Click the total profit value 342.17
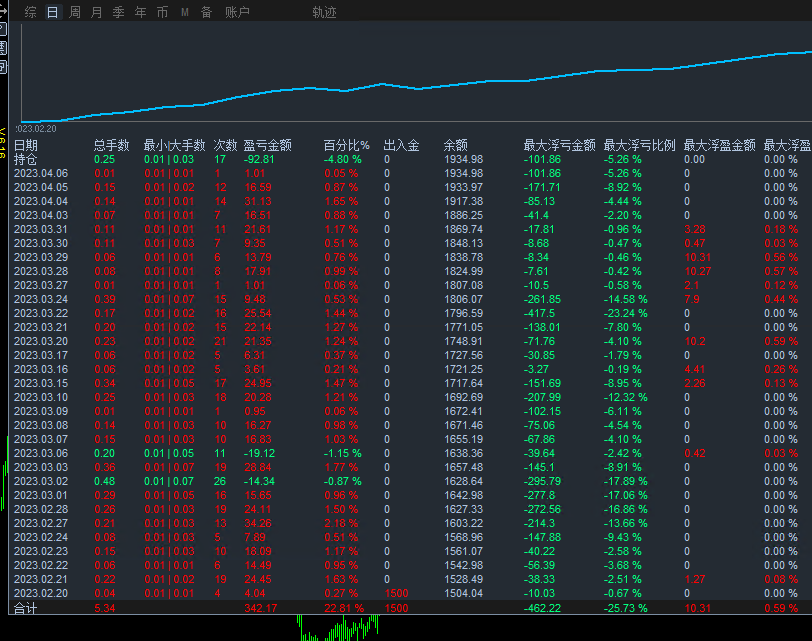Image resolution: width=812 pixels, height=641 pixels. click(260, 608)
